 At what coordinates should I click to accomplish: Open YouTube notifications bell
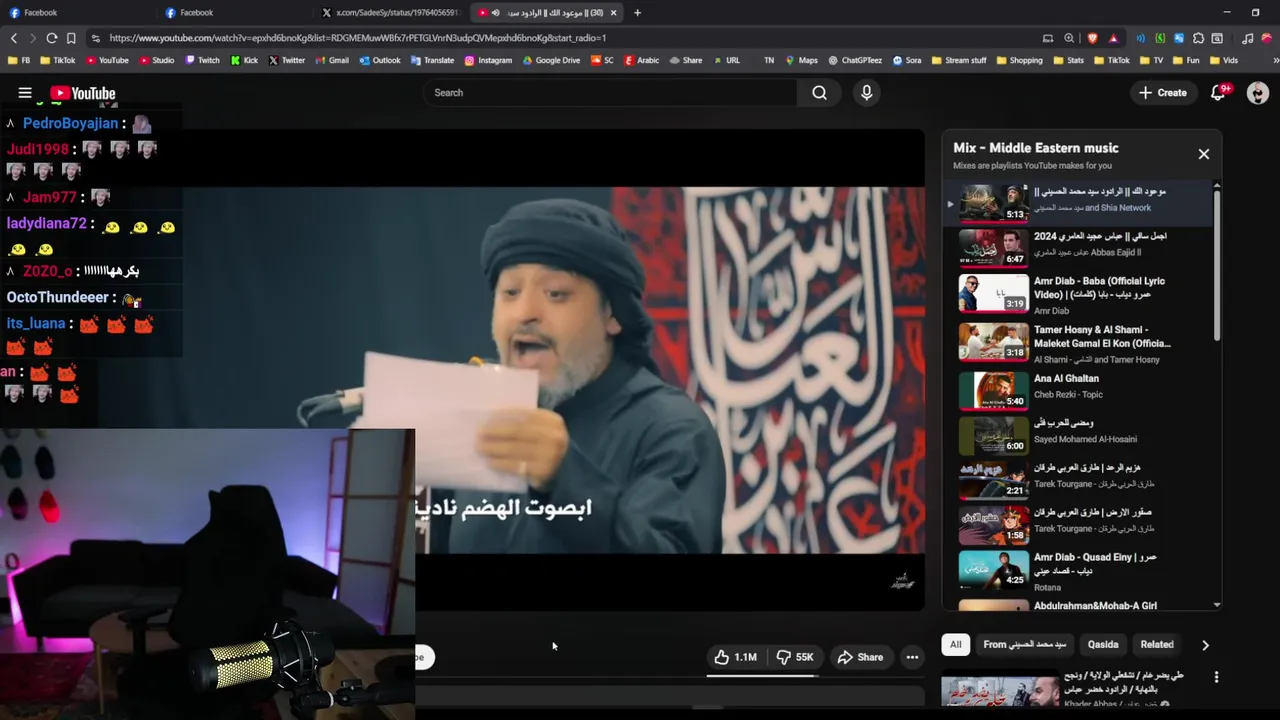pyautogui.click(x=1218, y=93)
